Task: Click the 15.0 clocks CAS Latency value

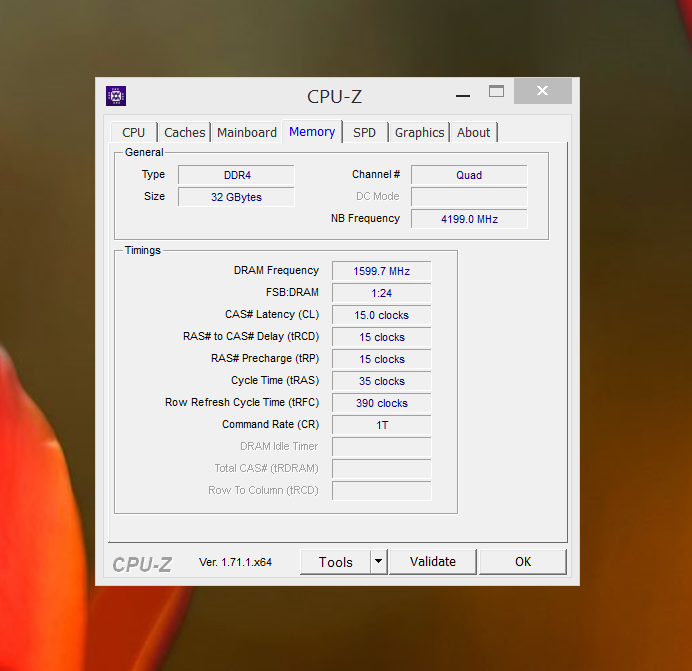Action: pyautogui.click(x=382, y=315)
